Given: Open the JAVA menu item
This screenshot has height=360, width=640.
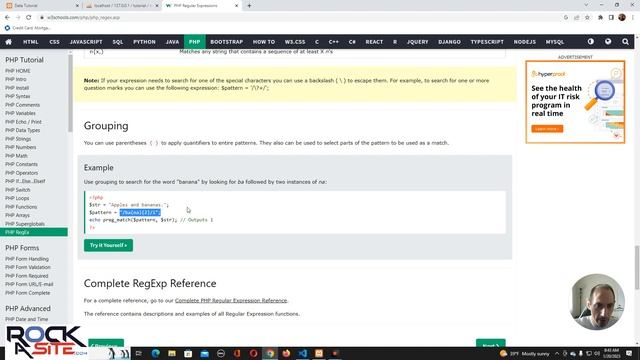Looking at the screenshot, I should (x=172, y=42).
